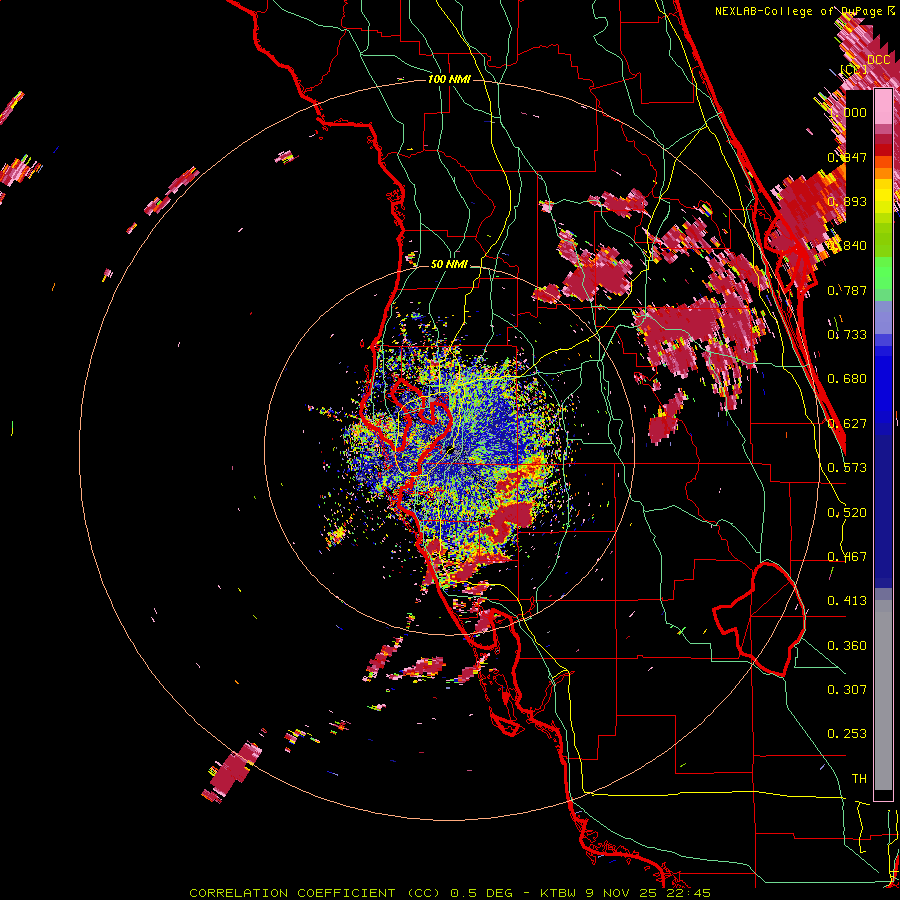Click the CORRELATION COEFFICIENT caption at the bottom
Screen dimensions: 900x900
point(450,893)
